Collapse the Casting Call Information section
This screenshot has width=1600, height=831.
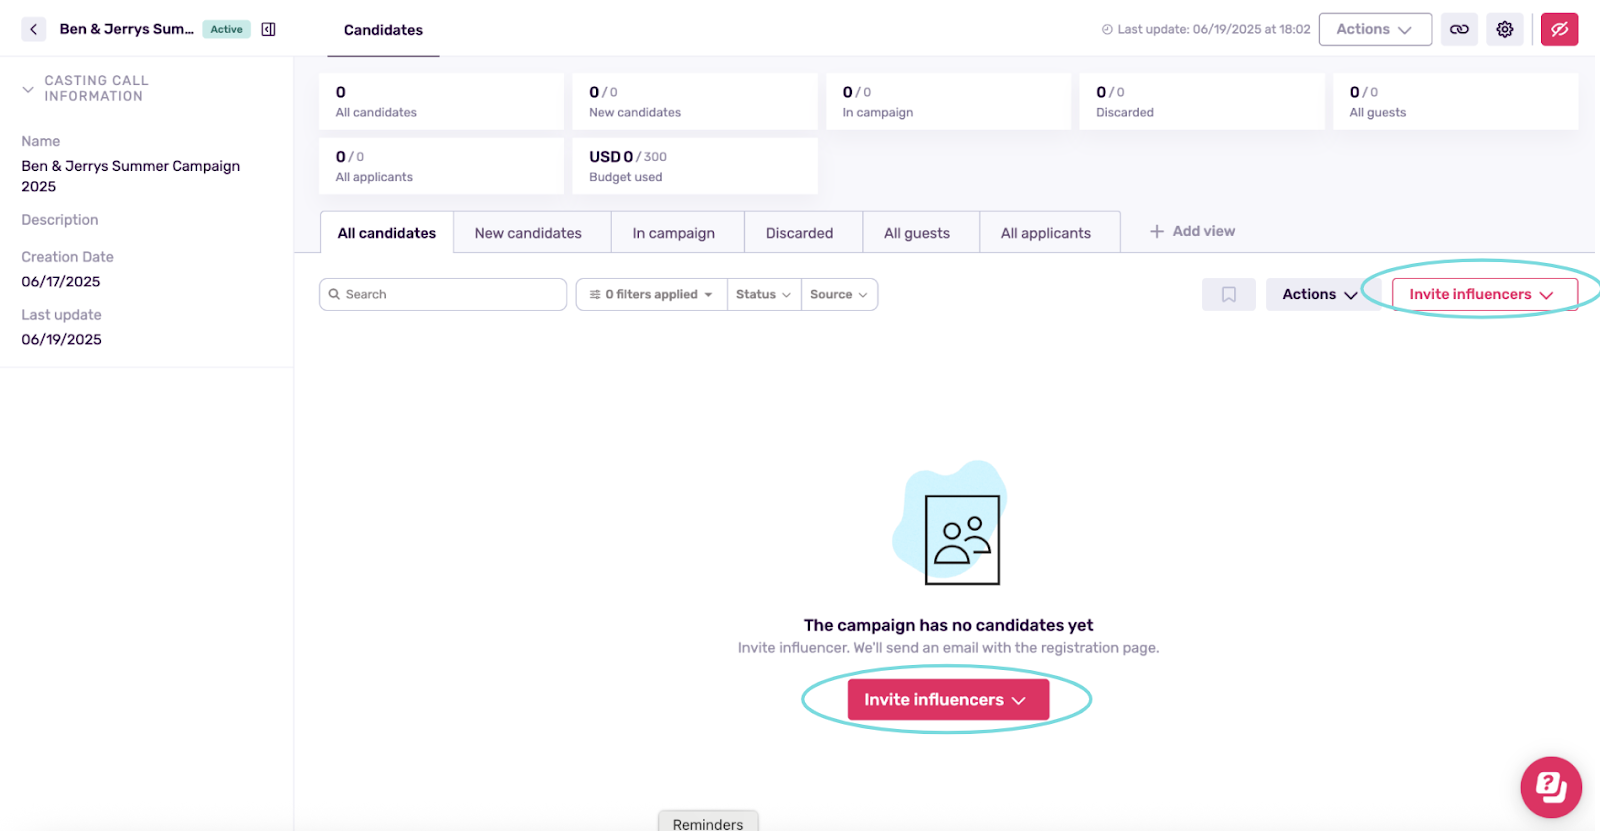pos(28,89)
